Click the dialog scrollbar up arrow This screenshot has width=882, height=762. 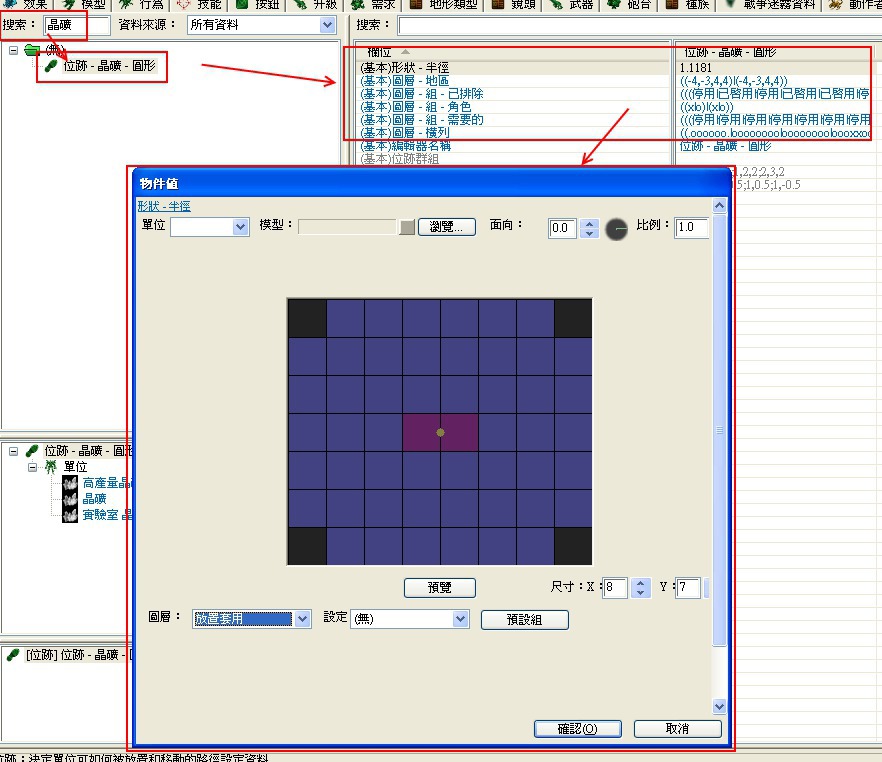point(719,205)
